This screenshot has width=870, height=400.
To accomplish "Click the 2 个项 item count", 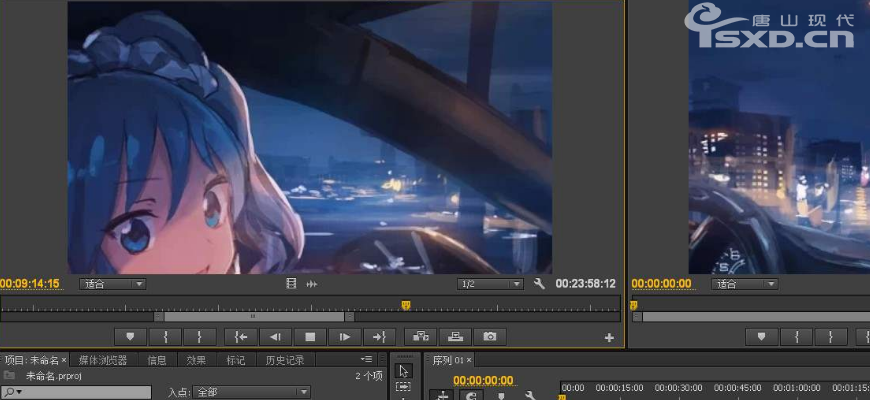I will [369, 376].
